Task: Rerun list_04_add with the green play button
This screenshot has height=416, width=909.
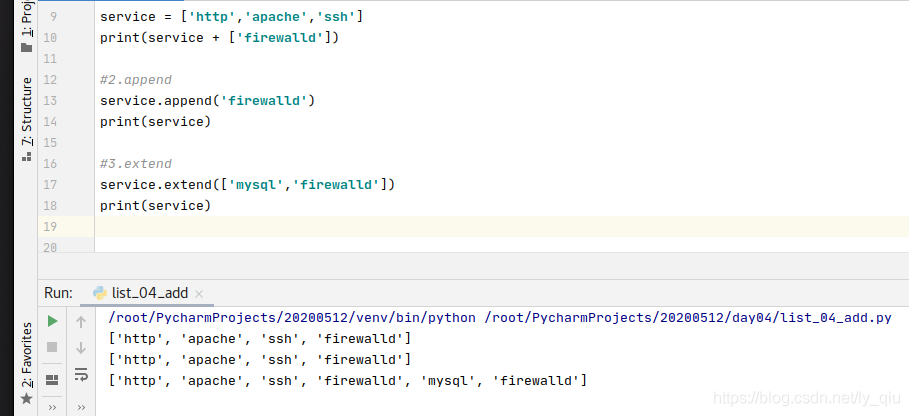Action: click(52, 321)
